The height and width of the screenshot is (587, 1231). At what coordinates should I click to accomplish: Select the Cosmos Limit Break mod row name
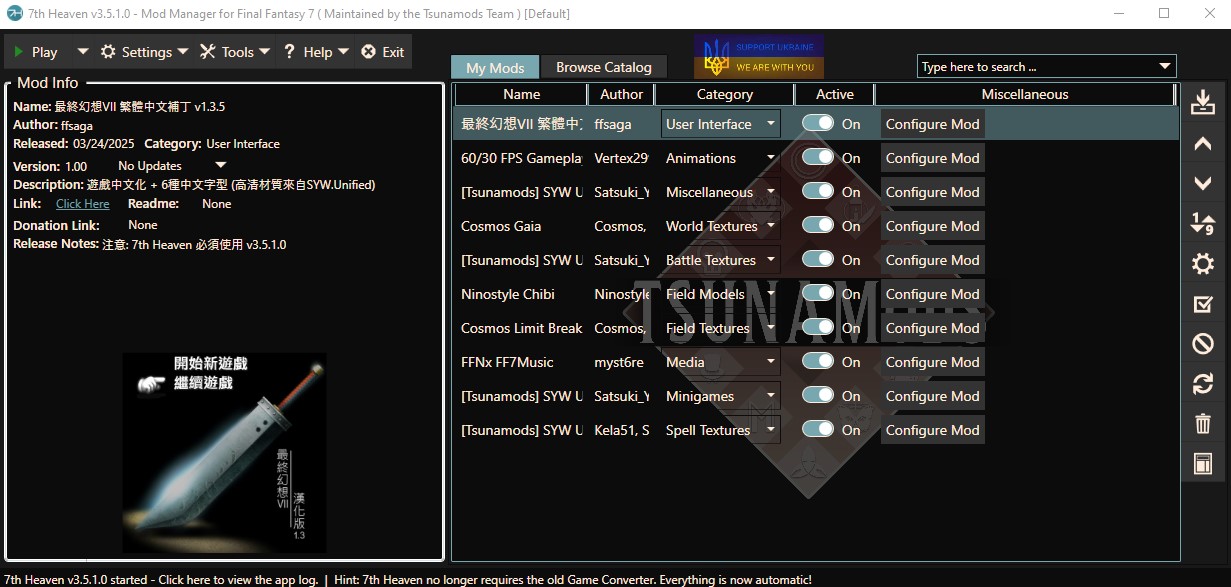click(522, 328)
